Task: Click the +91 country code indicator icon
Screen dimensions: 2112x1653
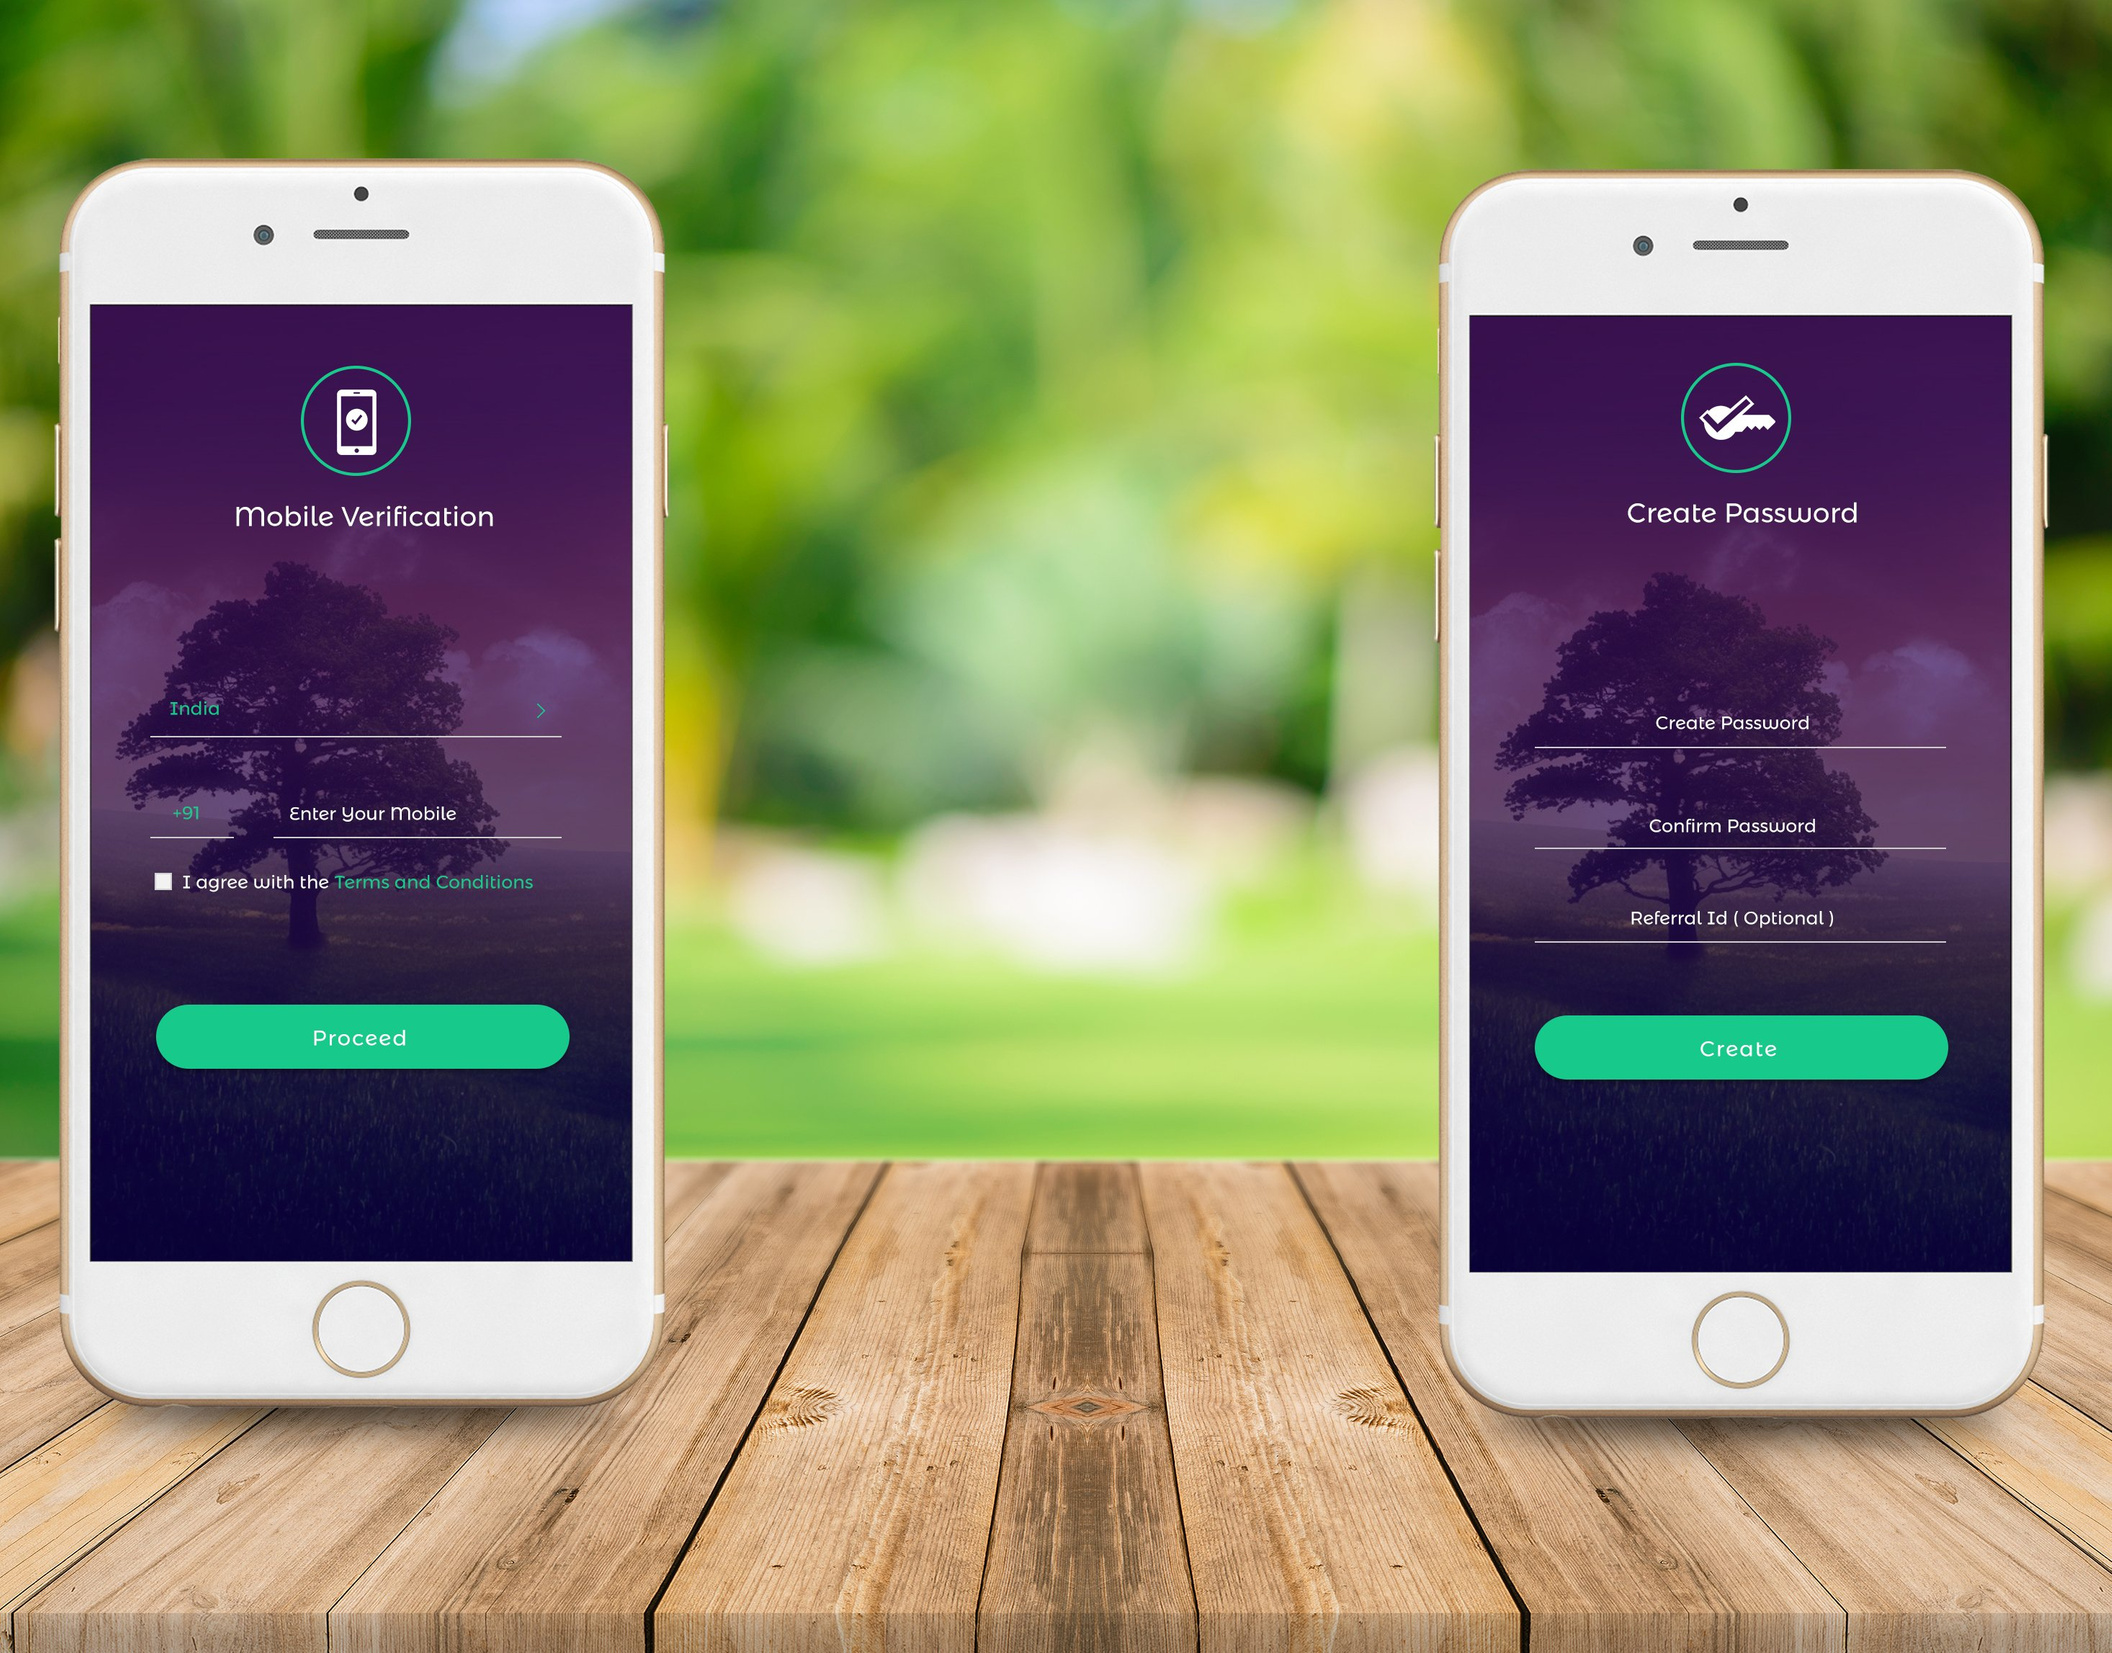Action: point(190,811)
